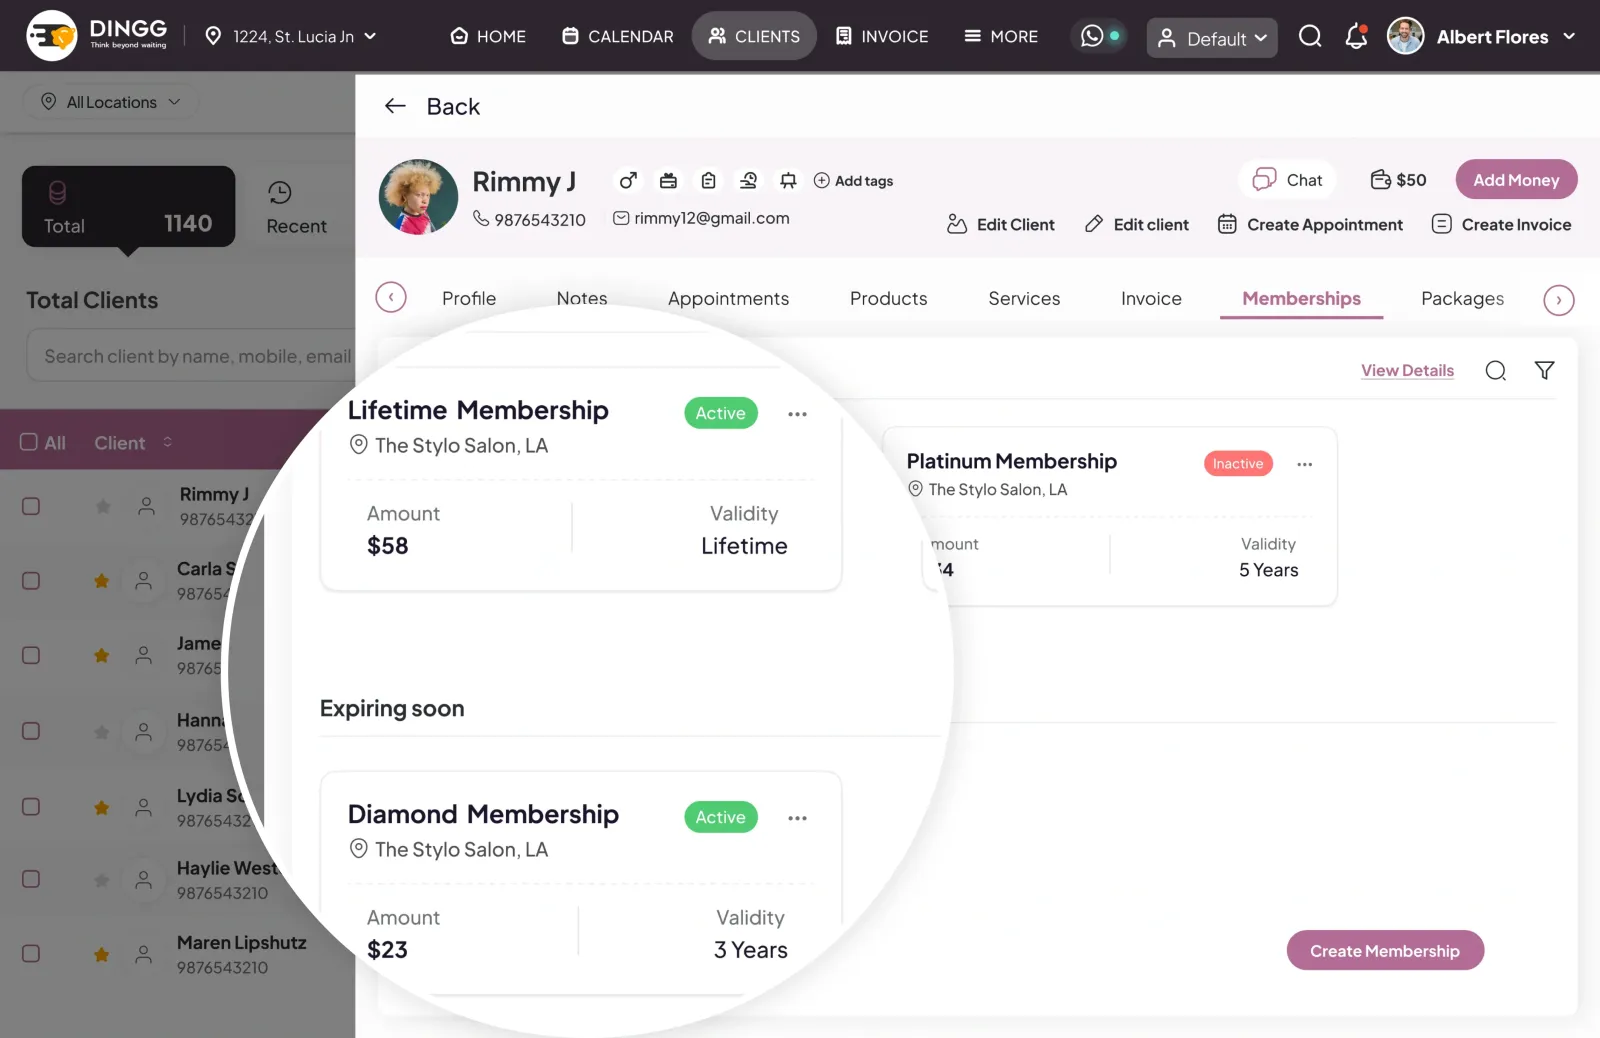Viewport: 1600px width, 1038px height.
Task: Click Rimmy J profile photo
Action: point(418,198)
